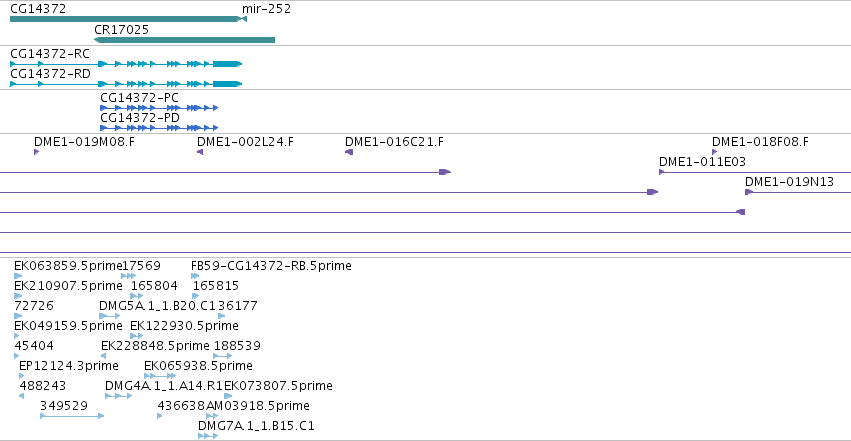Click the DME1-018F08.F arrow marker
851x441 pixels.
(x=715, y=152)
